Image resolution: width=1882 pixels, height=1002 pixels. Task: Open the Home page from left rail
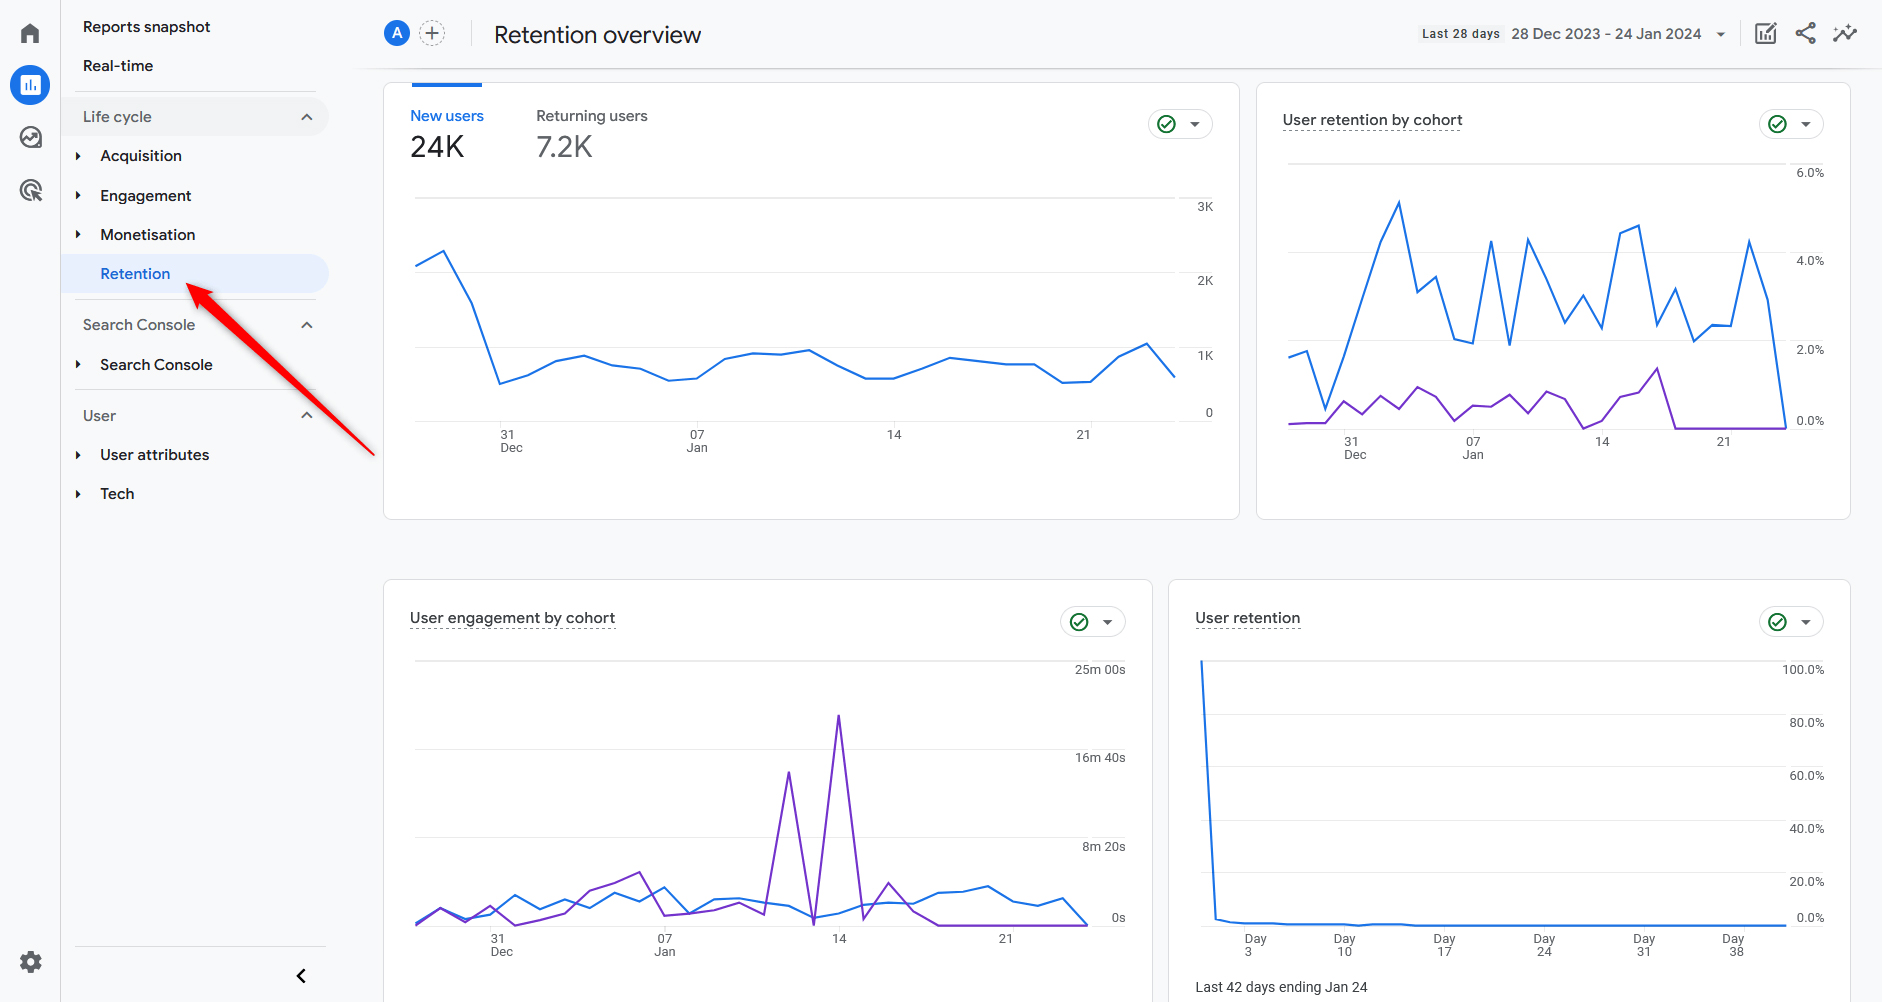pos(30,32)
